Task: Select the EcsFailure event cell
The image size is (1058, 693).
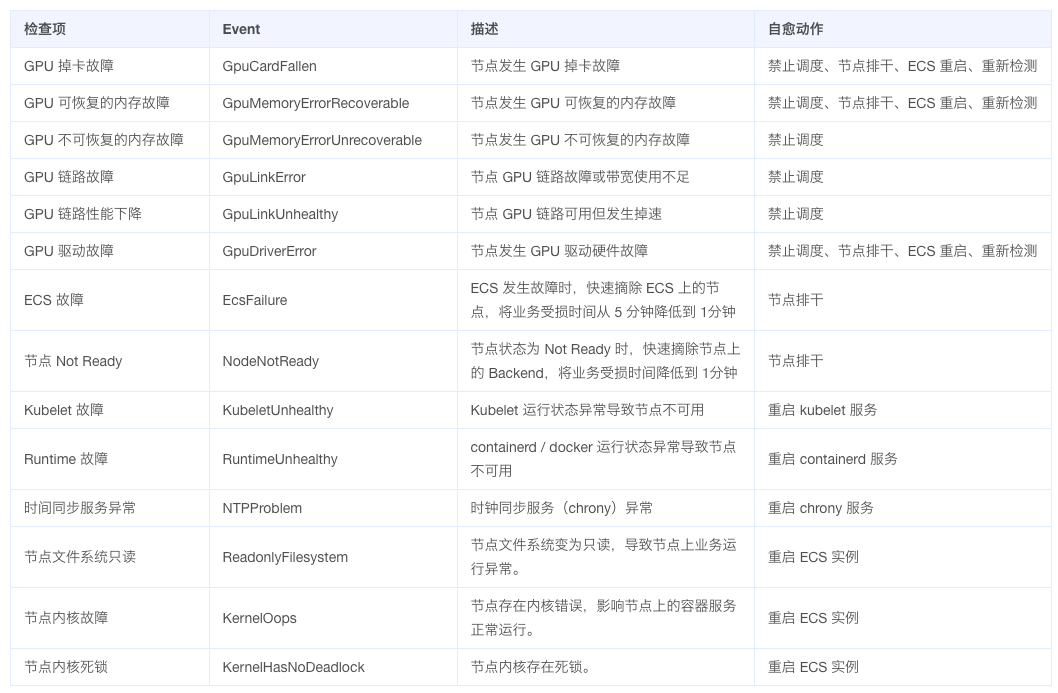Action: pos(254,300)
